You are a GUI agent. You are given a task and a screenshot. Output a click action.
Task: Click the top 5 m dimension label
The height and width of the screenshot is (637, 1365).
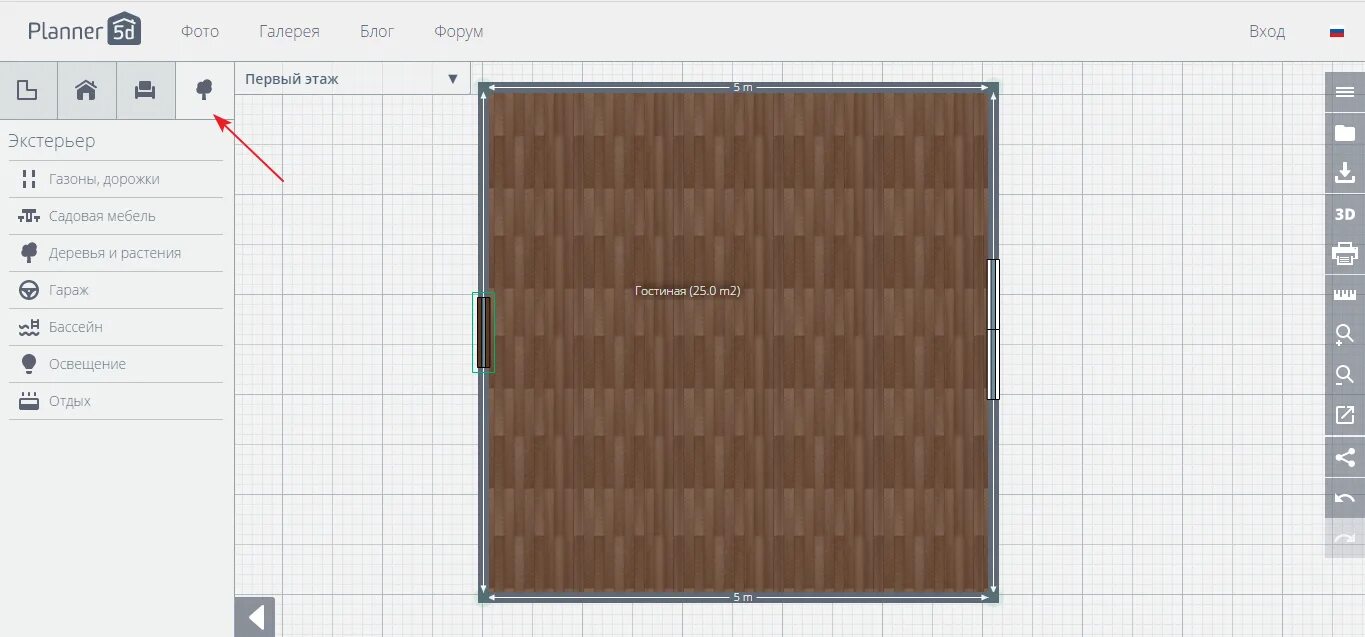click(x=743, y=87)
